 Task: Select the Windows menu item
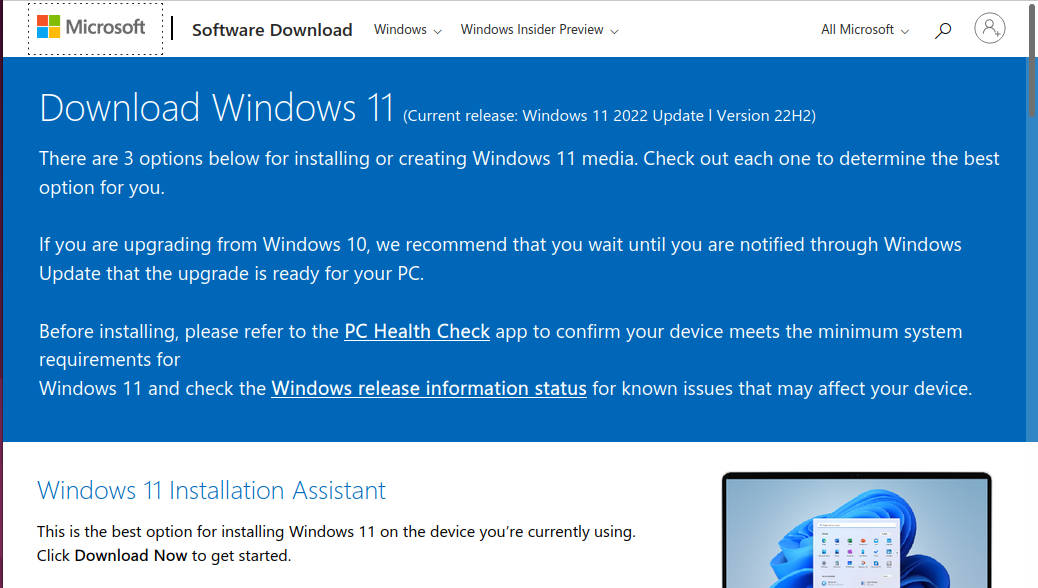click(399, 30)
